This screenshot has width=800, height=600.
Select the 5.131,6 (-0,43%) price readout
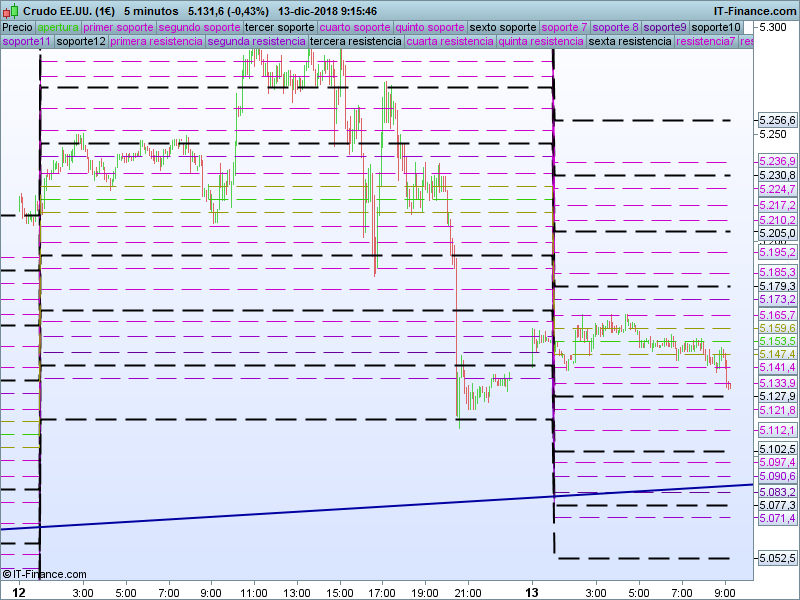pos(228,11)
